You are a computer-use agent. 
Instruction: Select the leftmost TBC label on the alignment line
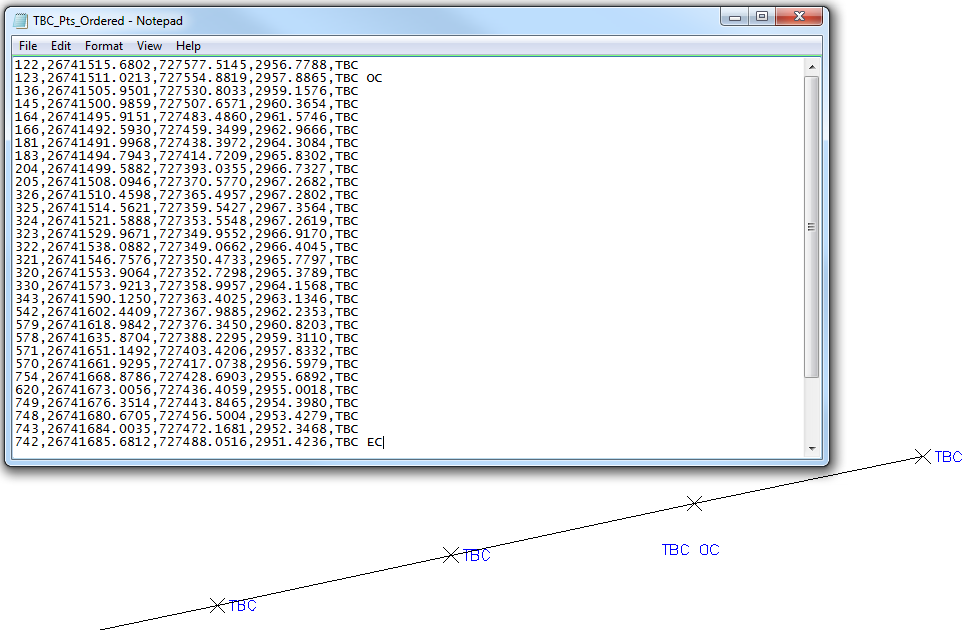click(x=243, y=605)
